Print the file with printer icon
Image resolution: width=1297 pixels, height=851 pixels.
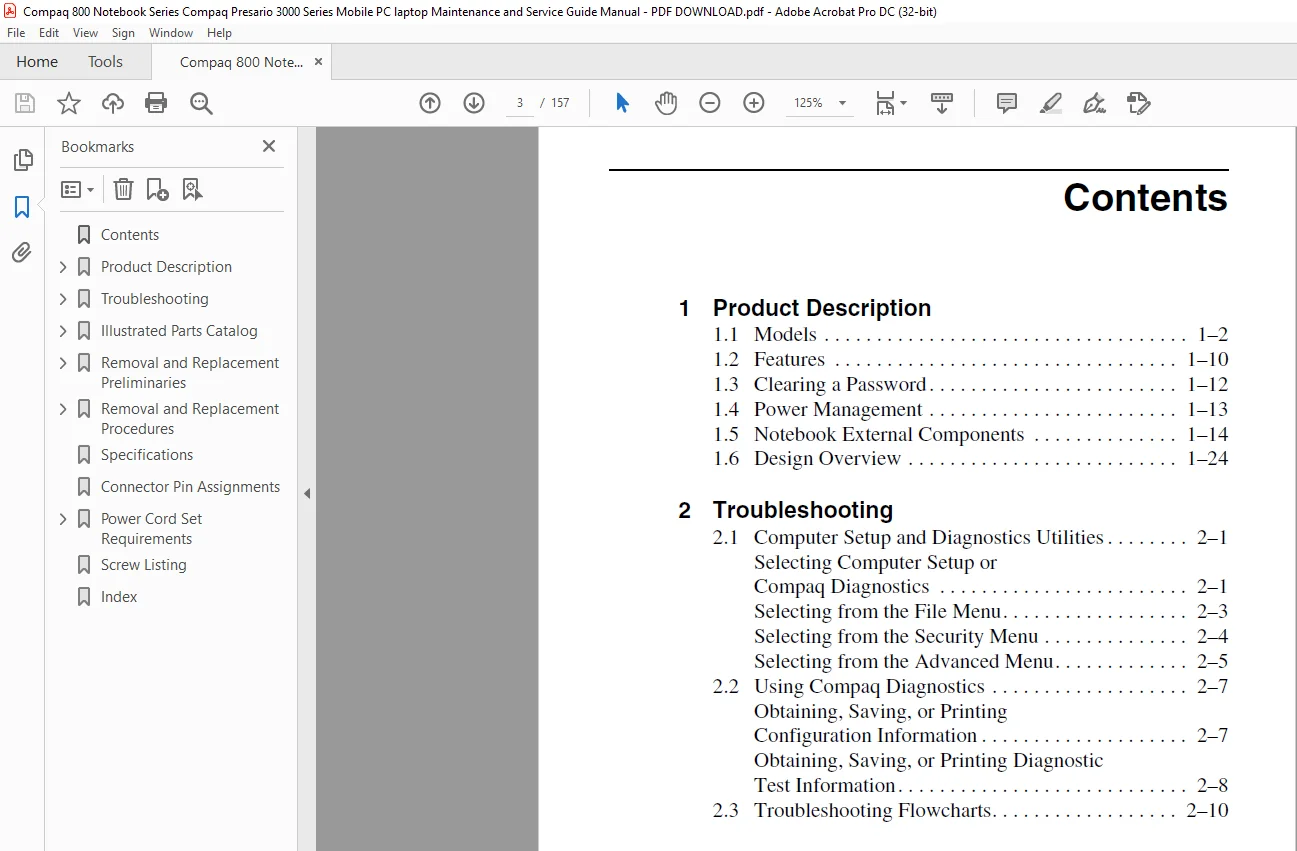pyautogui.click(x=156, y=103)
